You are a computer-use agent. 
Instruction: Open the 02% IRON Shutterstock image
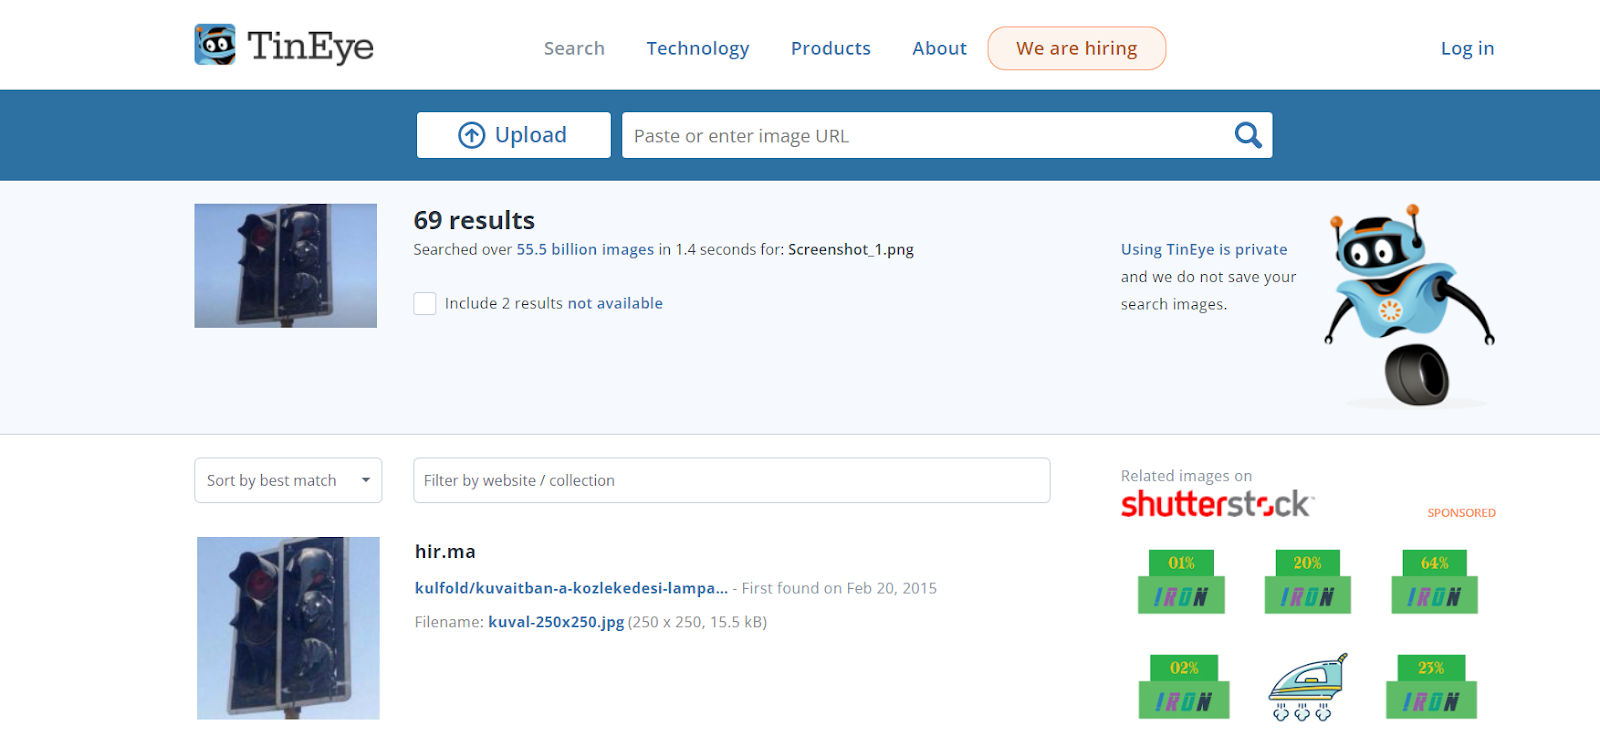[x=1183, y=686]
